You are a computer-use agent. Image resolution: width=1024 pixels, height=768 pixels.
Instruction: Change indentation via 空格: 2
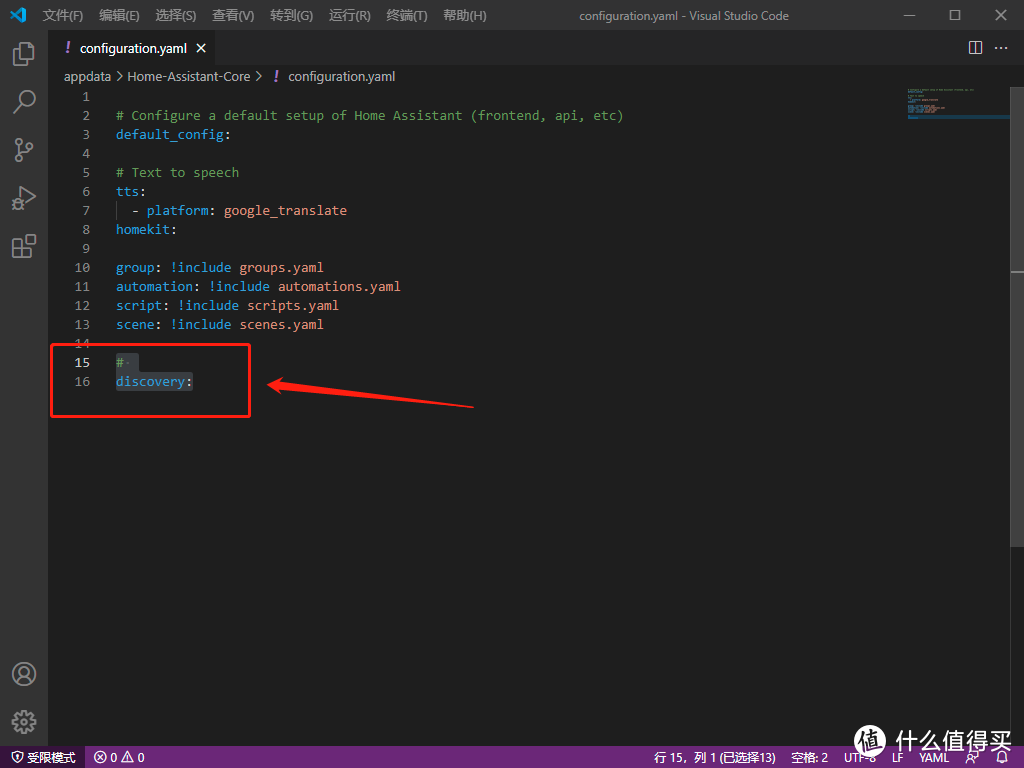click(x=809, y=758)
